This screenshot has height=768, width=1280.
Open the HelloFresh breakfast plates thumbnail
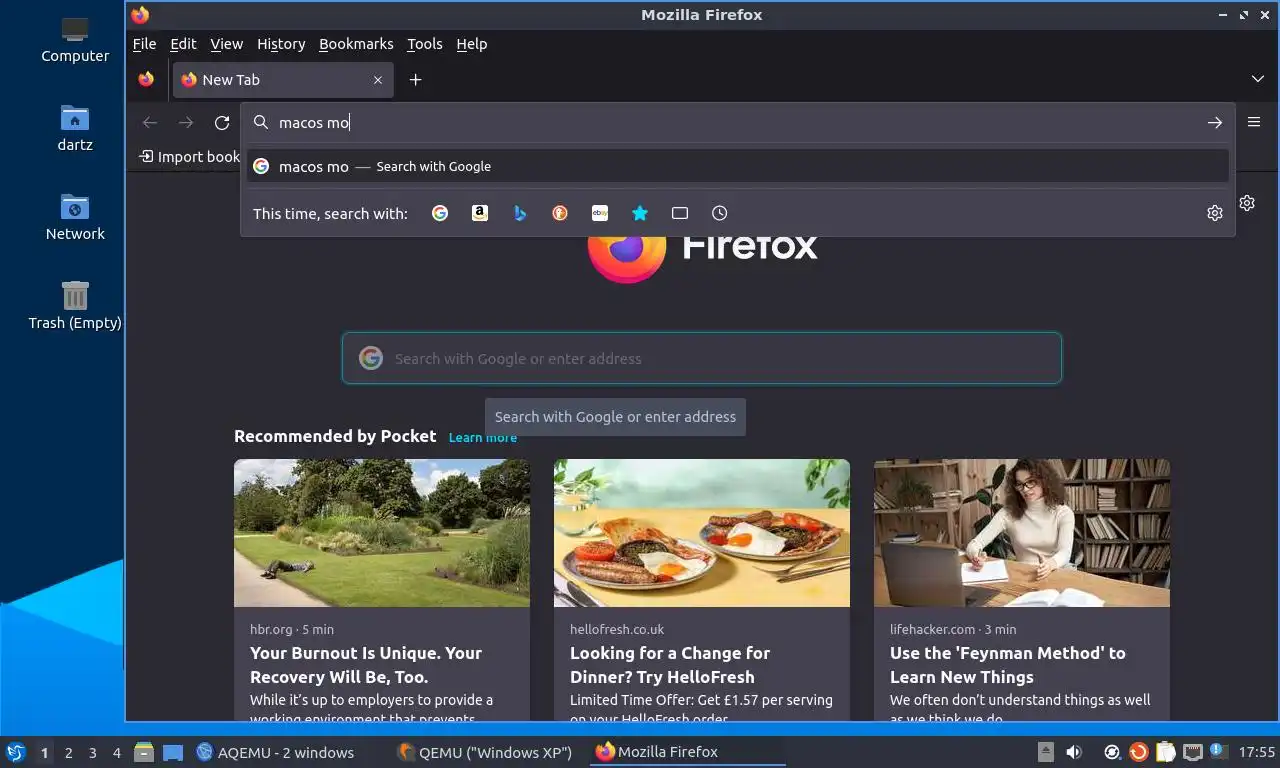[702, 533]
